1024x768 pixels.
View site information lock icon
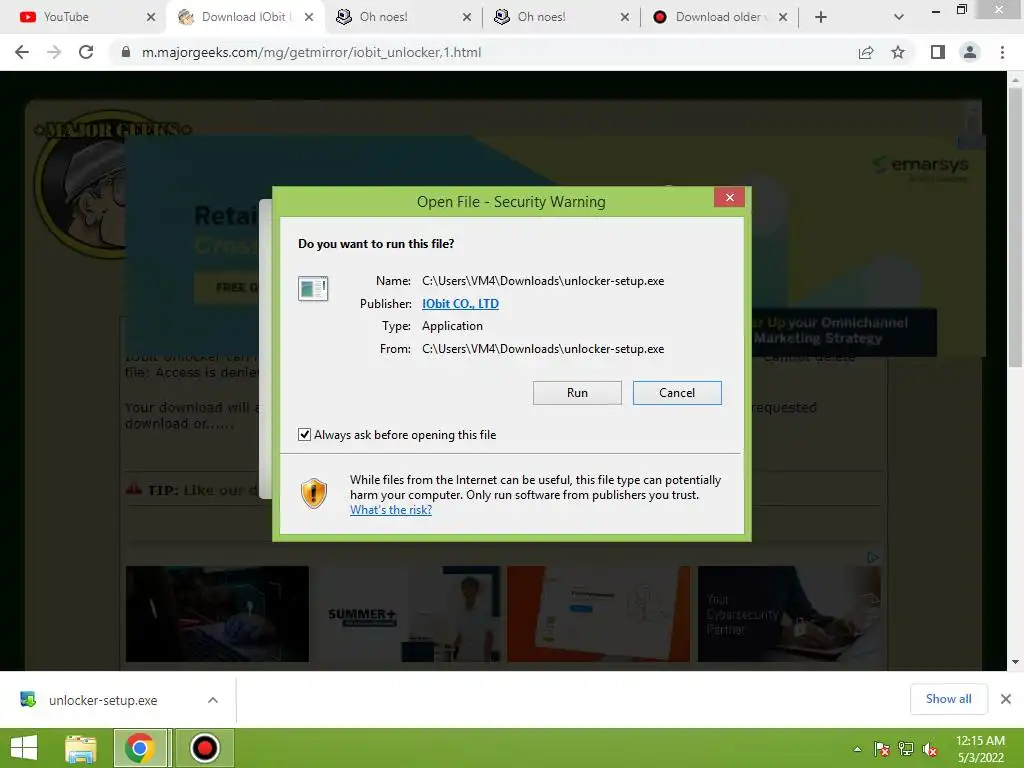tap(125, 52)
